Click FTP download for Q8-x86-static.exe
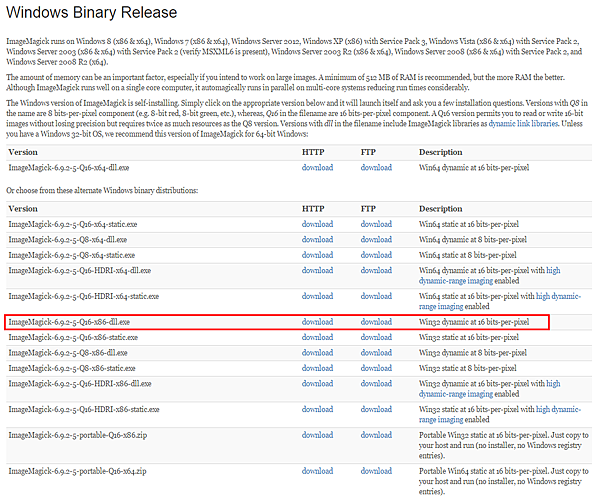The image size is (600, 496). (x=376, y=368)
